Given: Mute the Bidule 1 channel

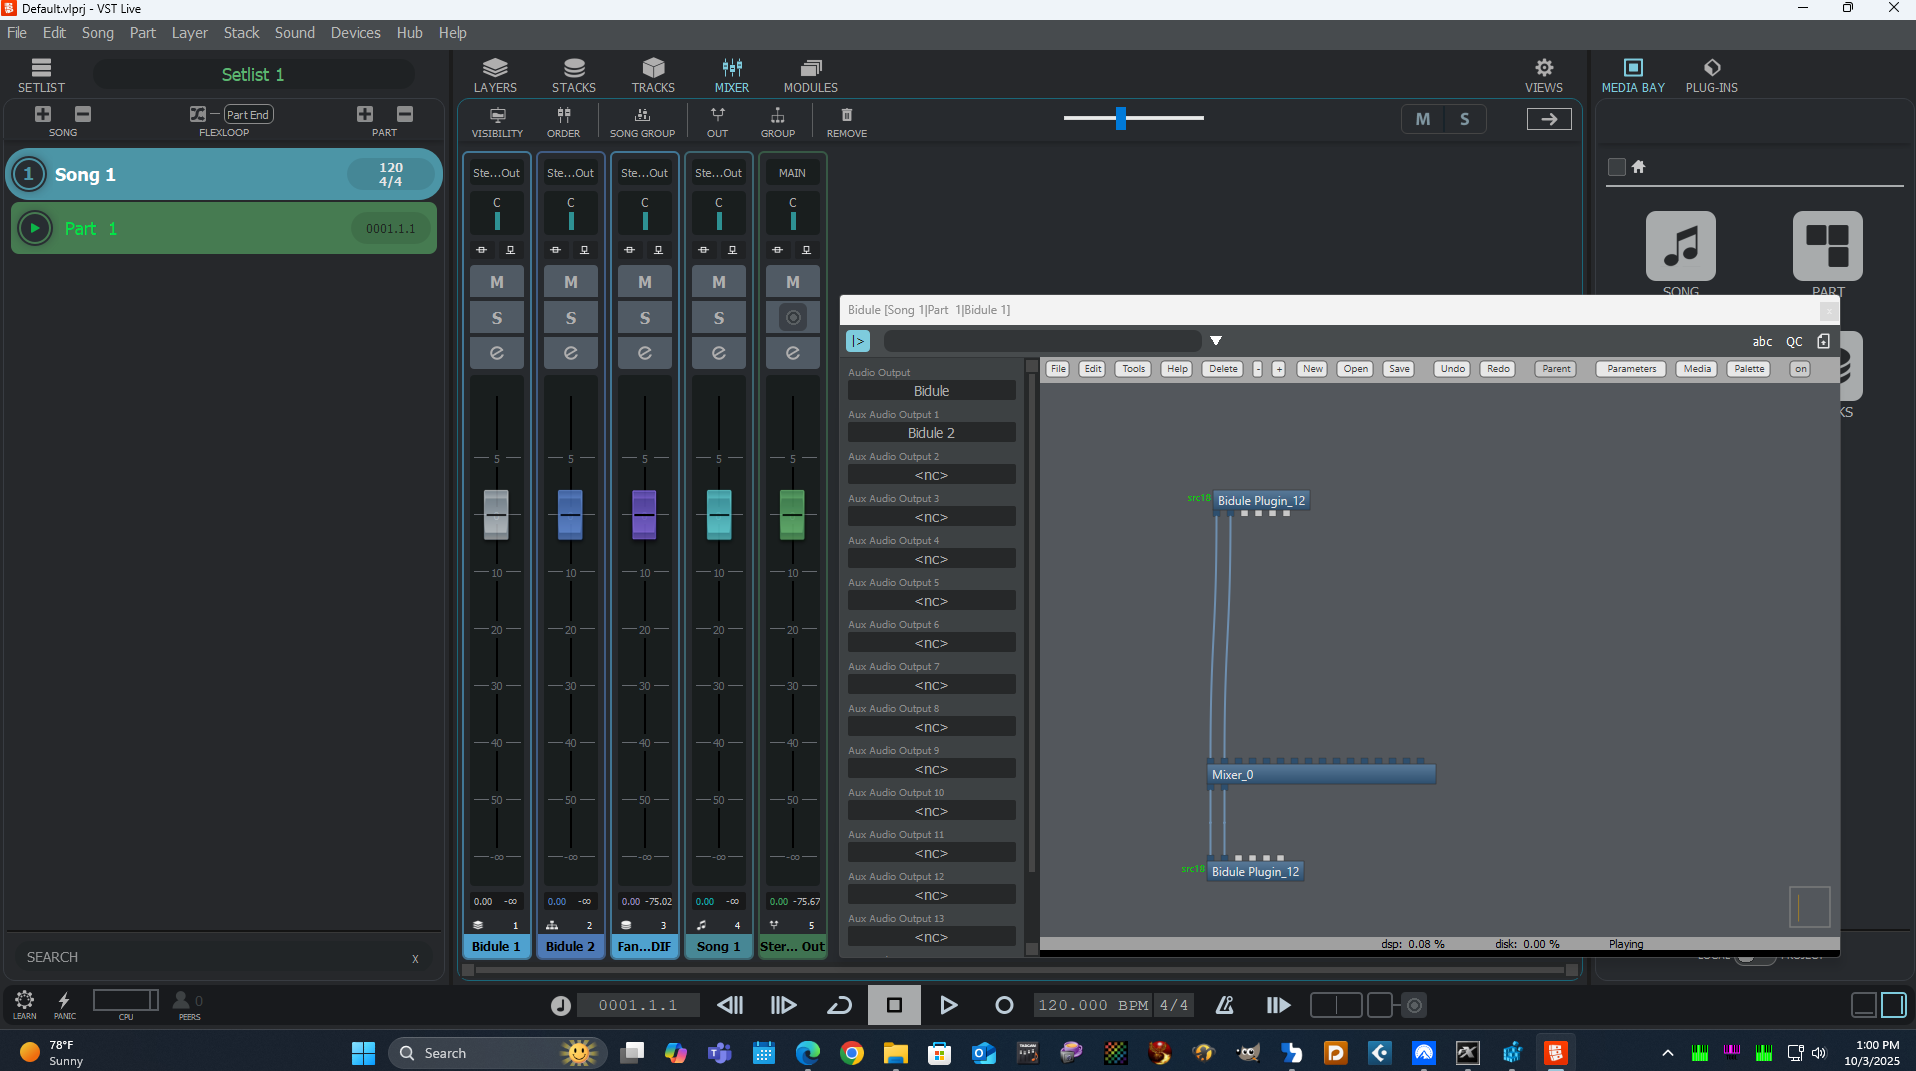Looking at the screenshot, I should 496,282.
